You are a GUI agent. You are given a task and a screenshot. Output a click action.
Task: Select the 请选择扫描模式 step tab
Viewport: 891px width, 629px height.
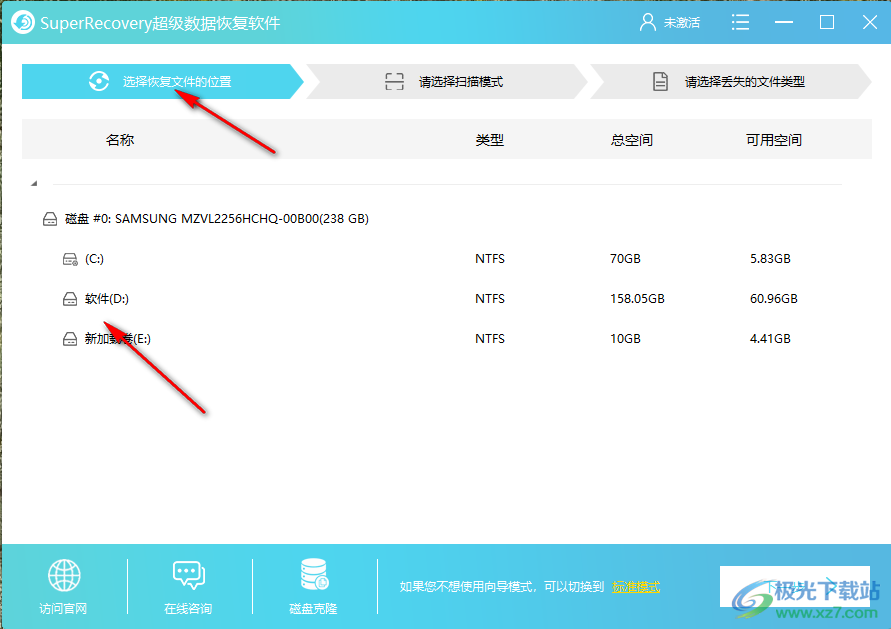click(447, 81)
